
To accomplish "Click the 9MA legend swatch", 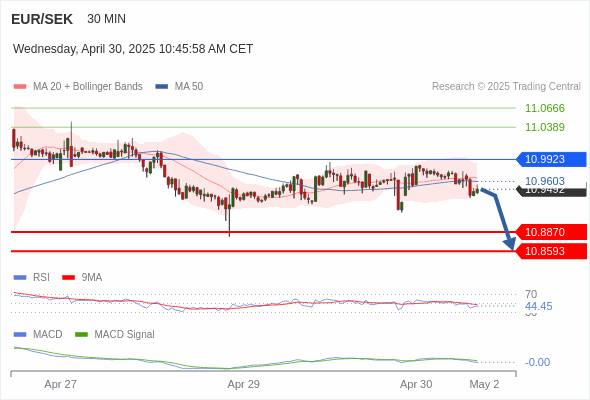I will pyautogui.click(x=68, y=278).
